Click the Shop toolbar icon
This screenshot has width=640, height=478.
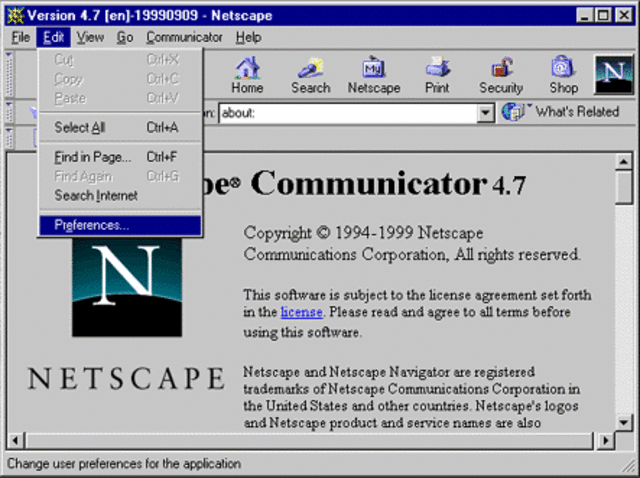coord(564,76)
